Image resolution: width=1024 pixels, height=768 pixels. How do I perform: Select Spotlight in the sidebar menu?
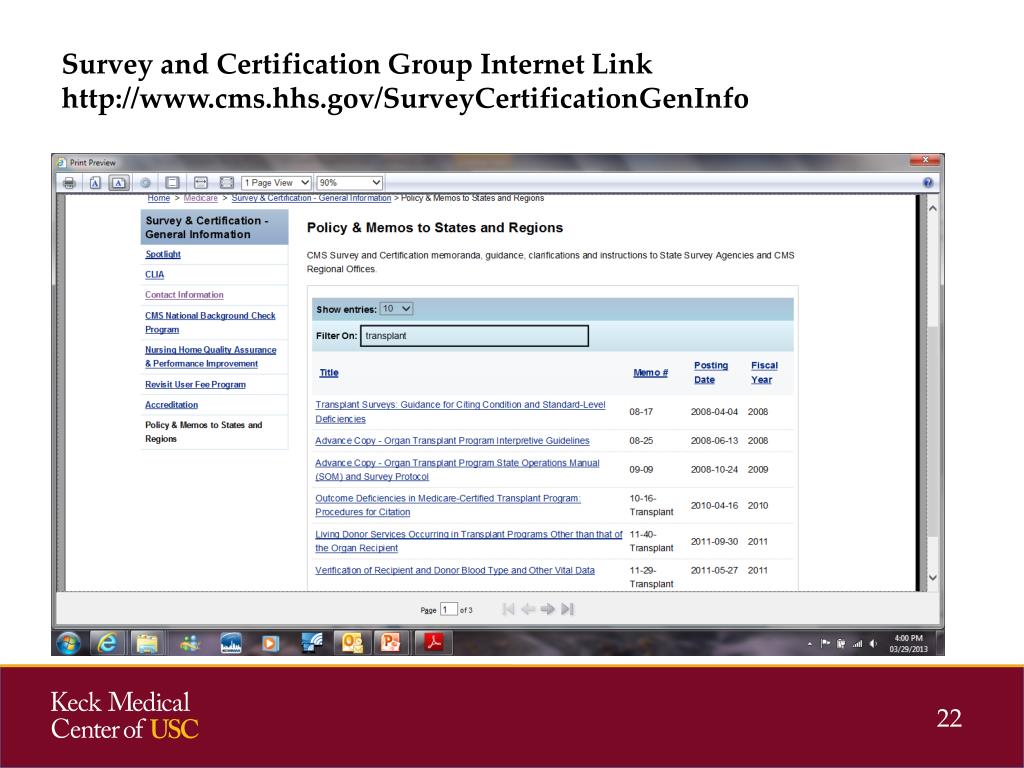pyautogui.click(x=163, y=254)
